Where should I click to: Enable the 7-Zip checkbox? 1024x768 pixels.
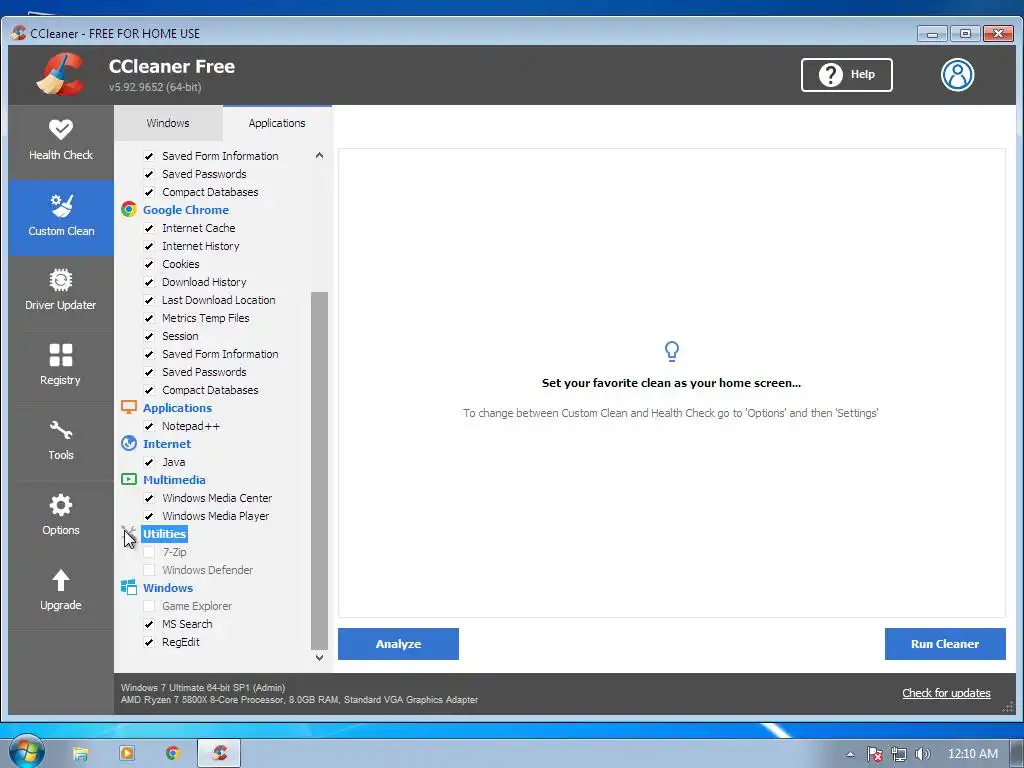[149, 552]
